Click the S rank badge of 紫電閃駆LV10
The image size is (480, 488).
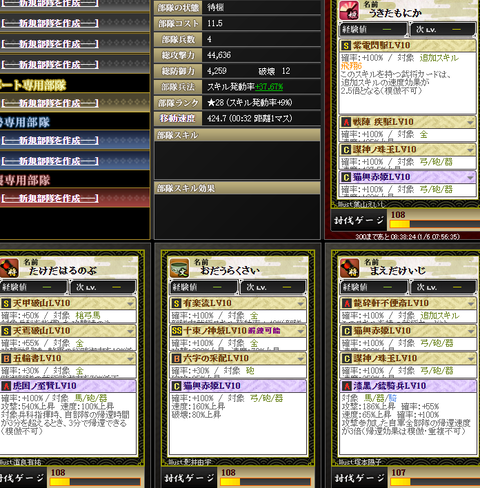click(346, 46)
